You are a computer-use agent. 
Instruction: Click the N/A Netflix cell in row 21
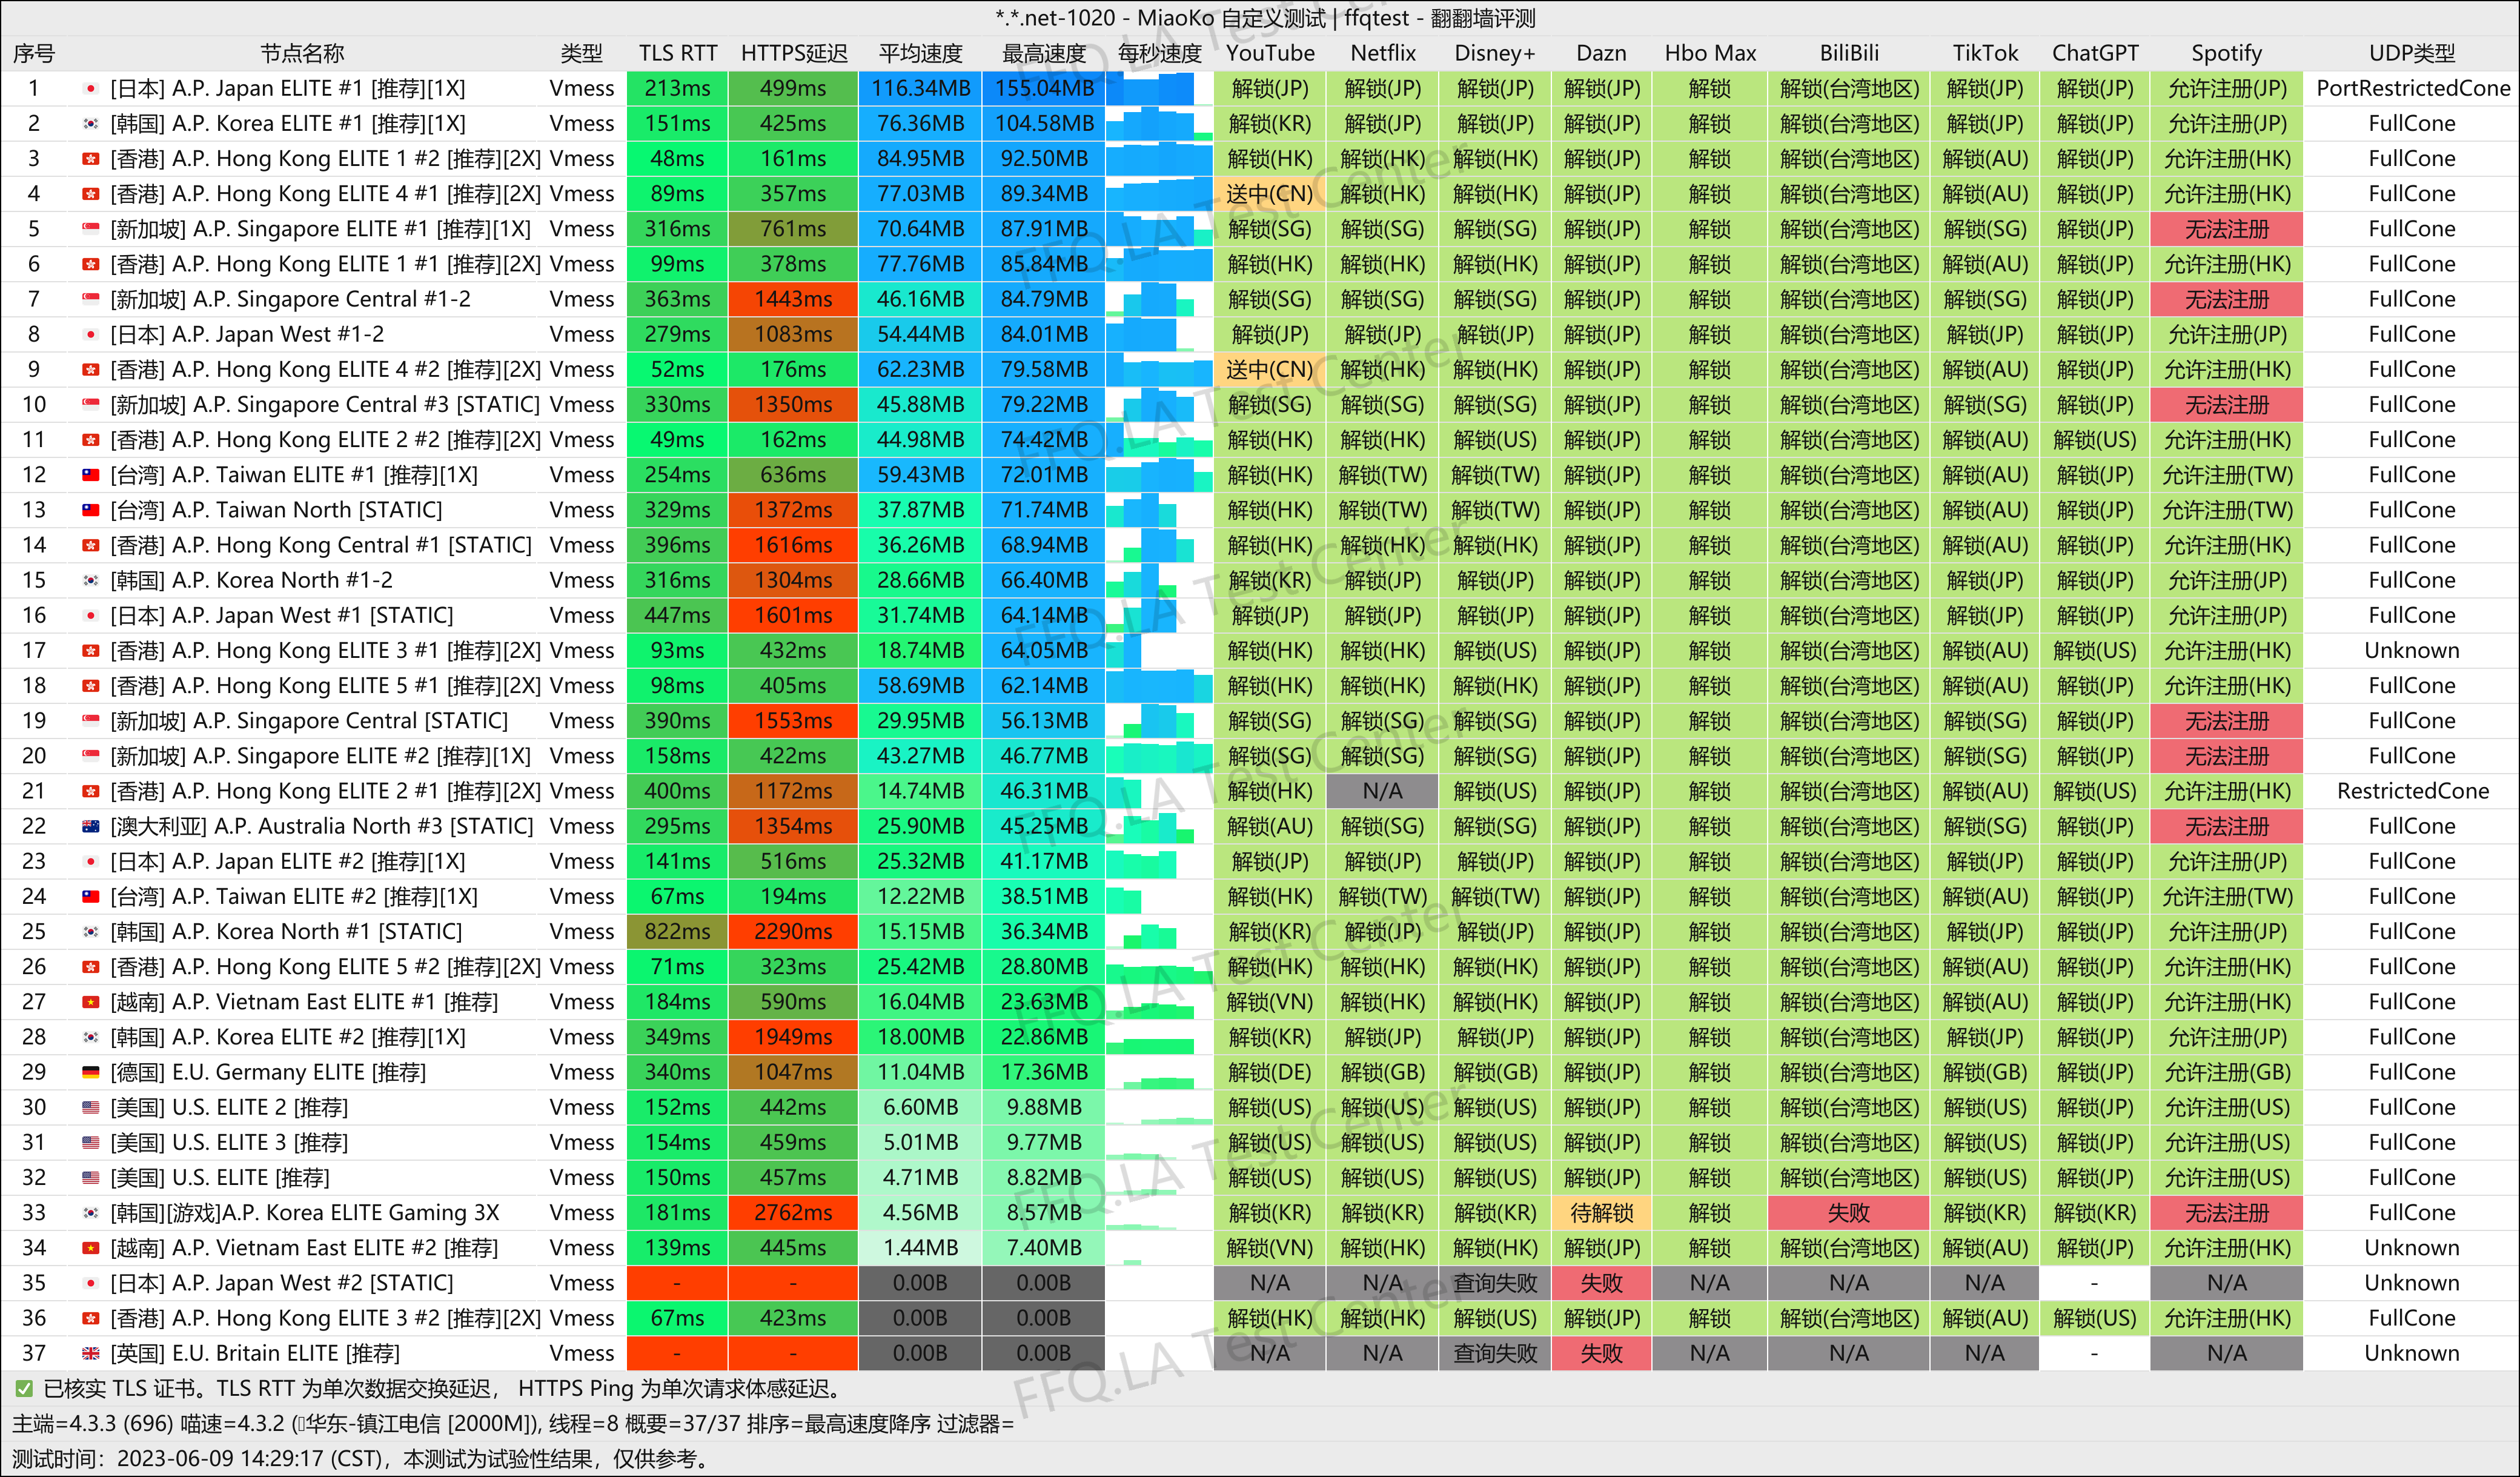tap(1382, 791)
